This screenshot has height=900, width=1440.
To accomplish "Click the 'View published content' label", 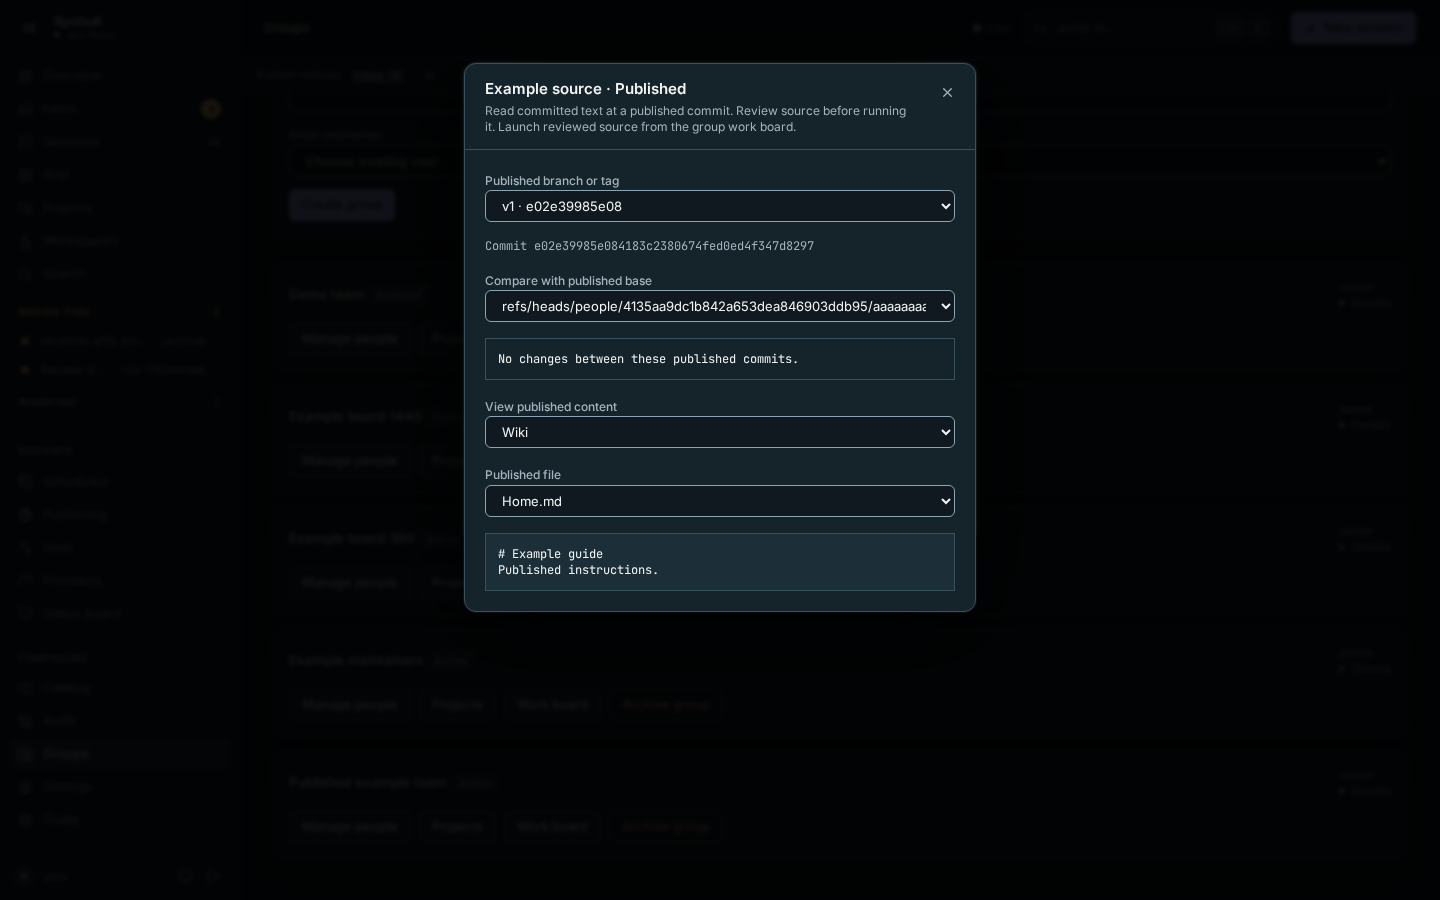I will [x=551, y=407].
